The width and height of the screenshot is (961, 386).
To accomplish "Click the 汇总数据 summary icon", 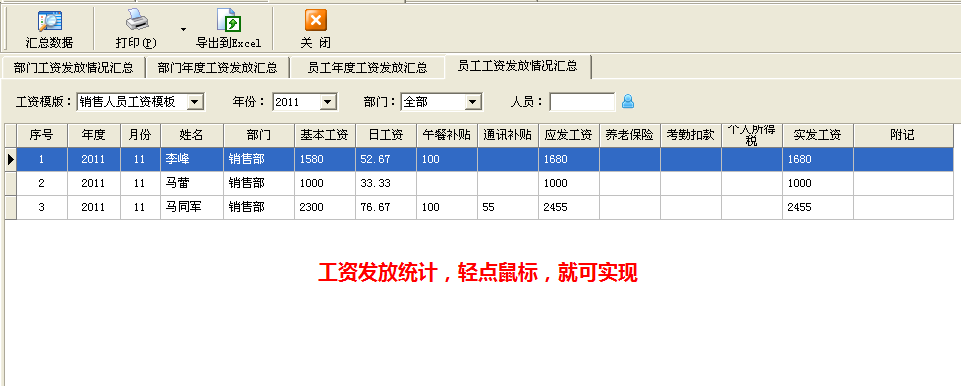I will [x=49, y=21].
